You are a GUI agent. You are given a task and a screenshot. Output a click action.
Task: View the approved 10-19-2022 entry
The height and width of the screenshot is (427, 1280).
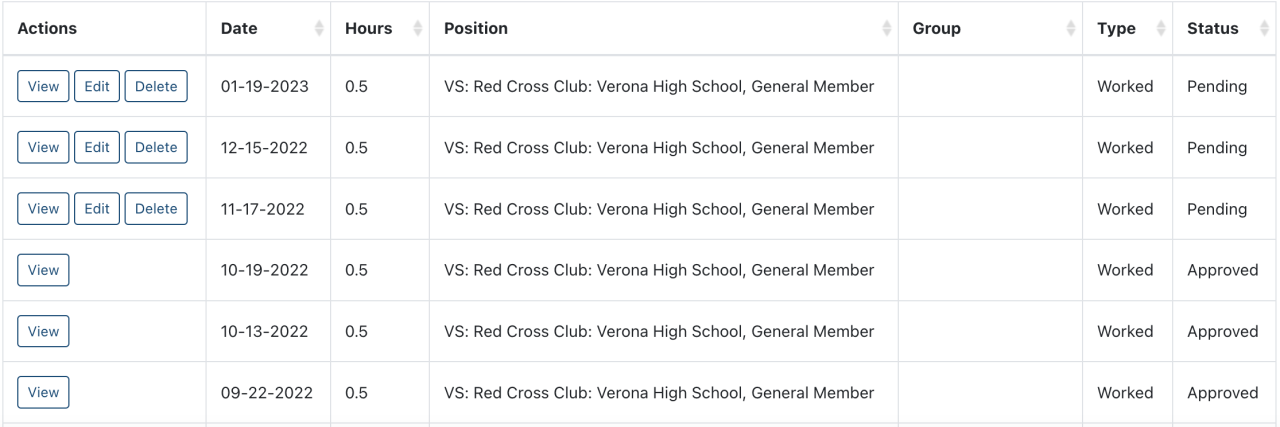pos(43,270)
